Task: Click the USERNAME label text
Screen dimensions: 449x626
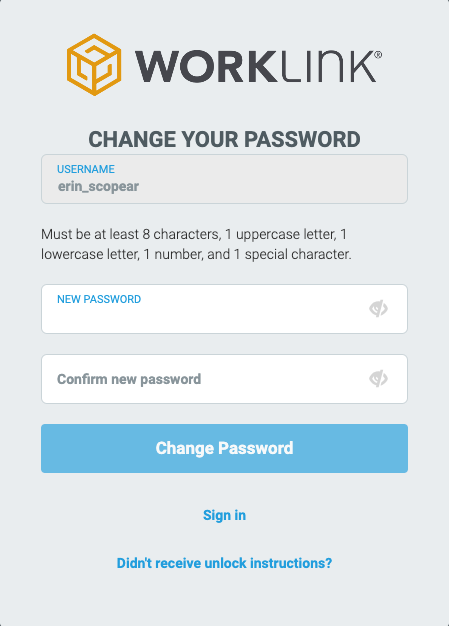Action: [x=86, y=169]
